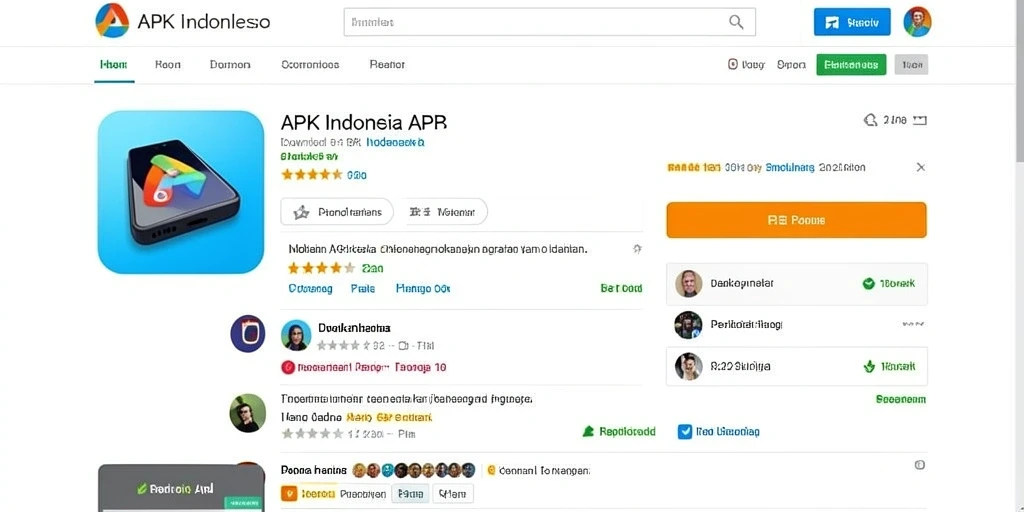
Task: Click green download arrow in "R:20" row
Action: click(869, 366)
